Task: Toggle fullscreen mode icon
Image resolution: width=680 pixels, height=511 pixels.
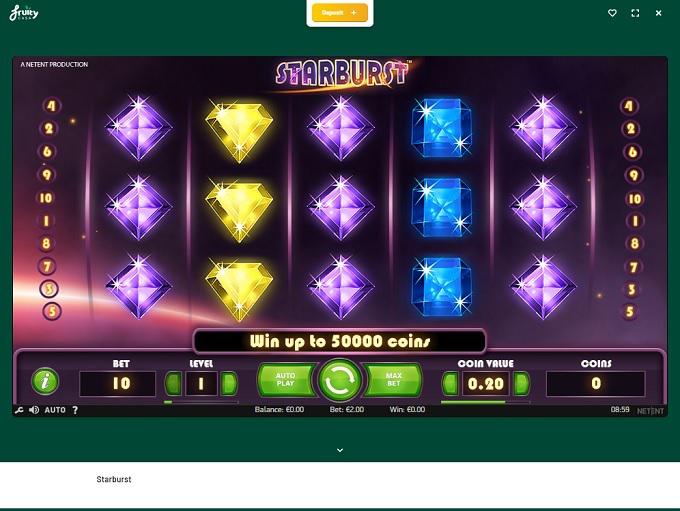Action: [635, 13]
